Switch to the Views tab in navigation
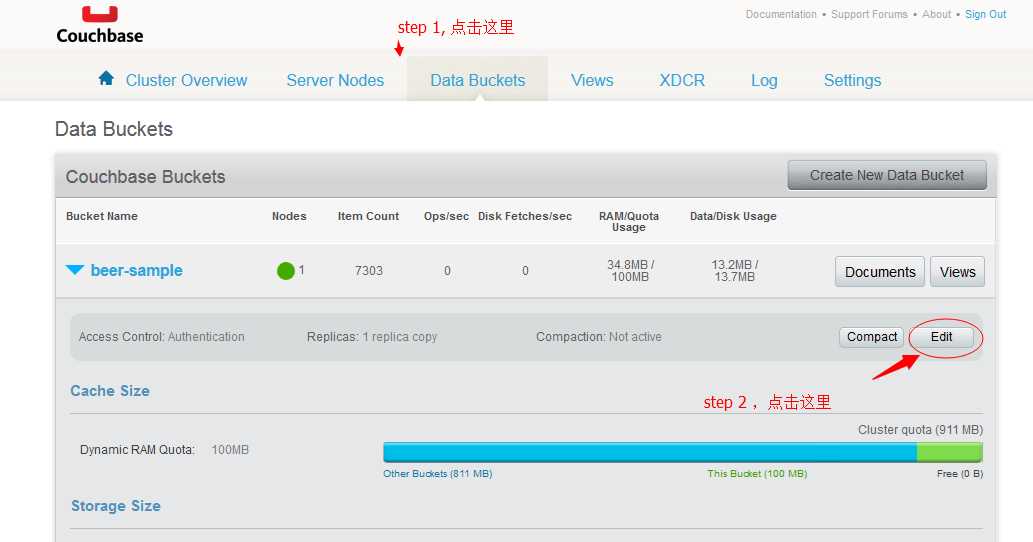The width and height of the screenshot is (1033, 542). [x=592, y=80]
